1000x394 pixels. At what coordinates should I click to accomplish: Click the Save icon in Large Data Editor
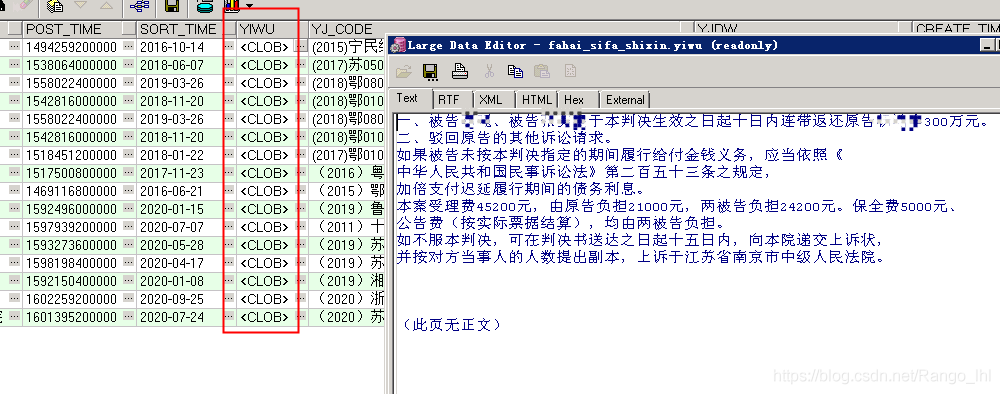coord(430,71)
